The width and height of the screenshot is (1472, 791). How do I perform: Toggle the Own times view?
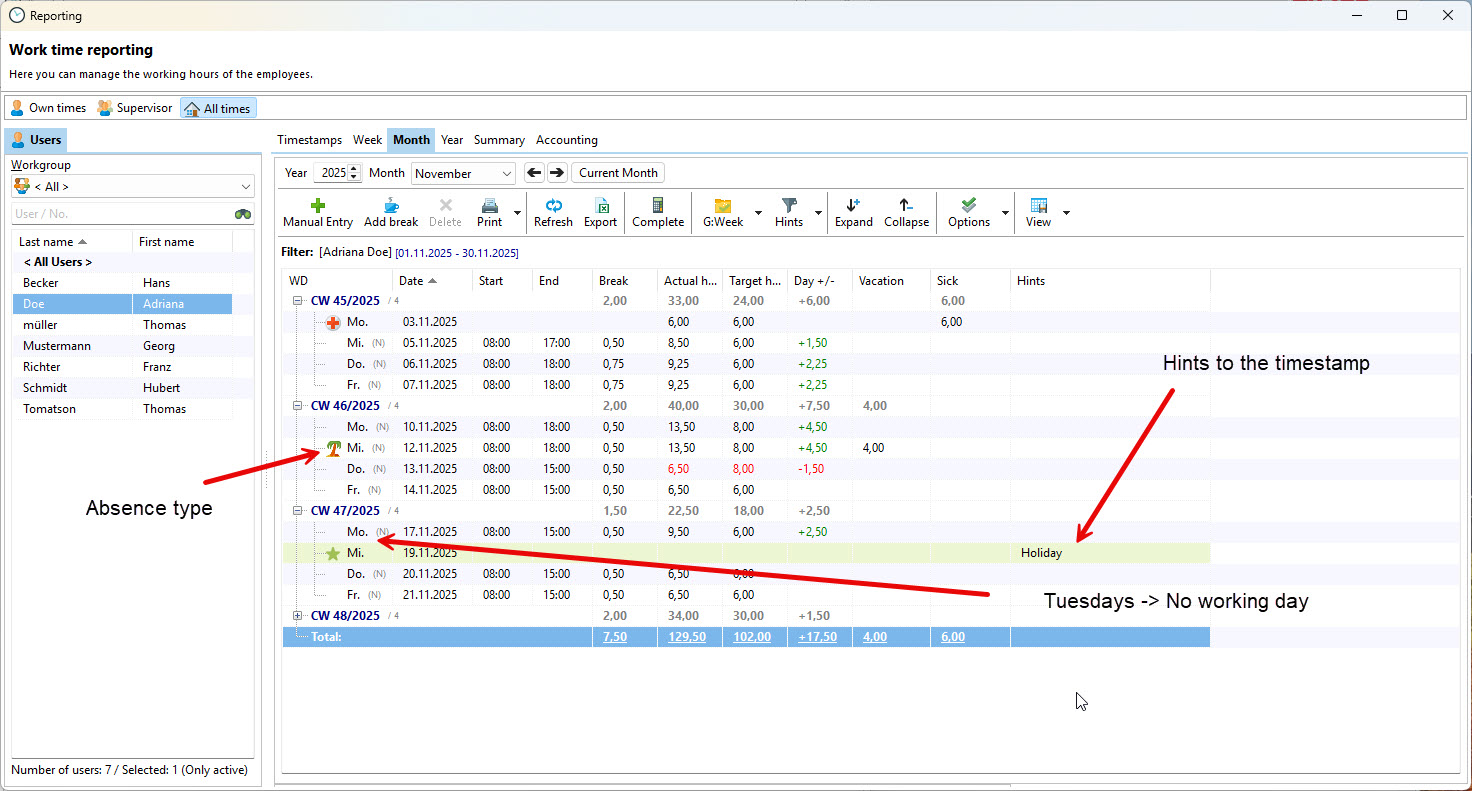pos(48,108)
